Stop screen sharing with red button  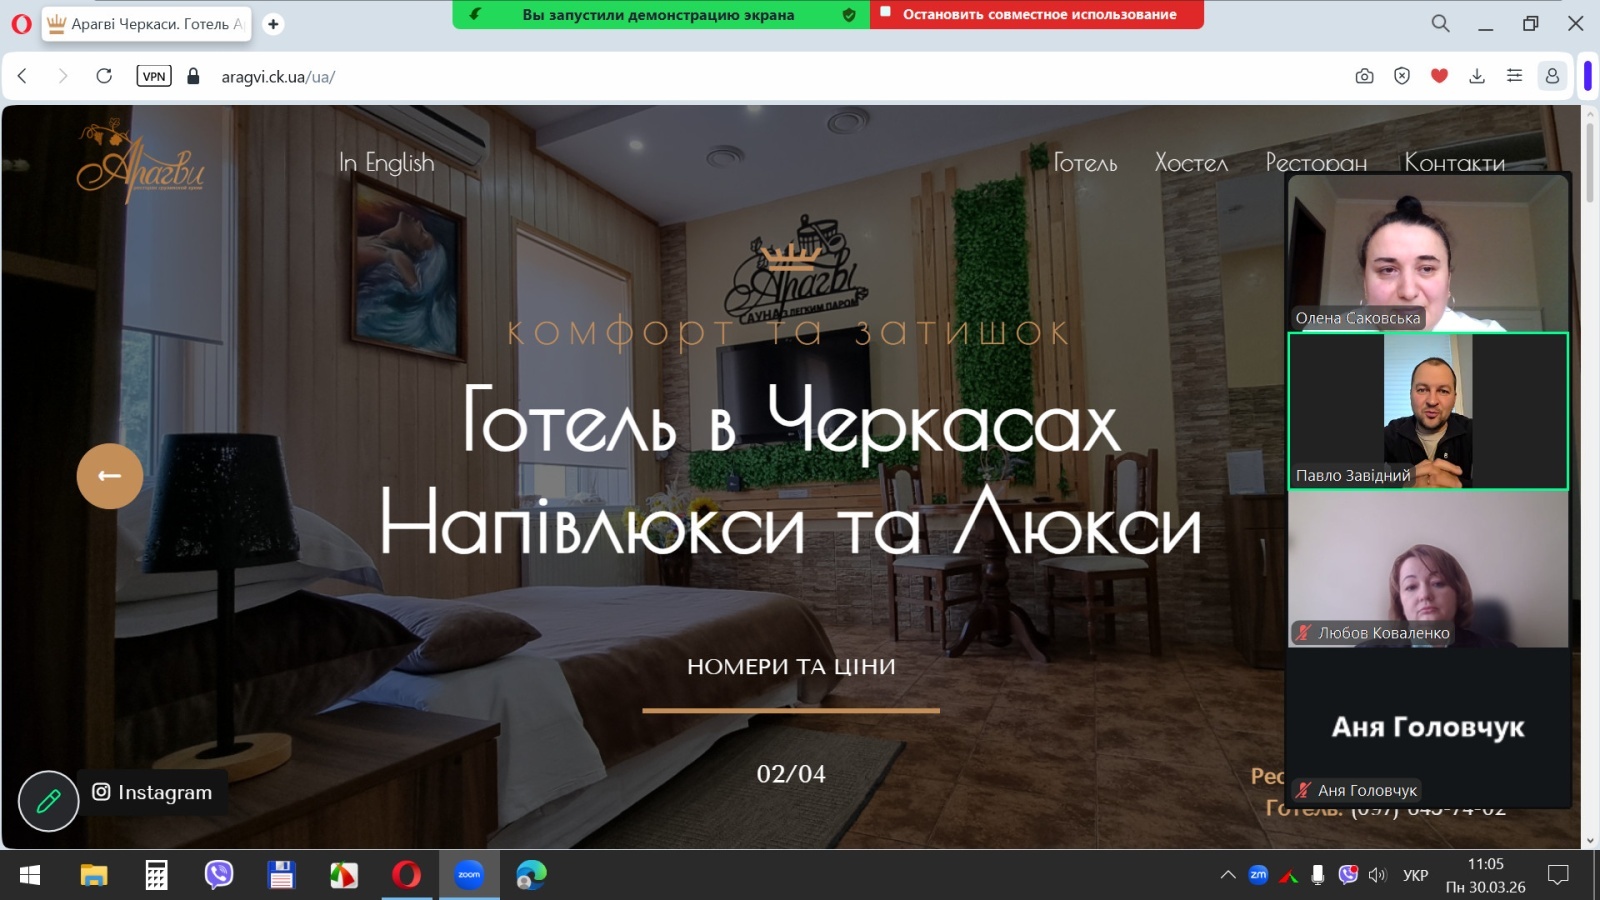[x=1037, y=15]
